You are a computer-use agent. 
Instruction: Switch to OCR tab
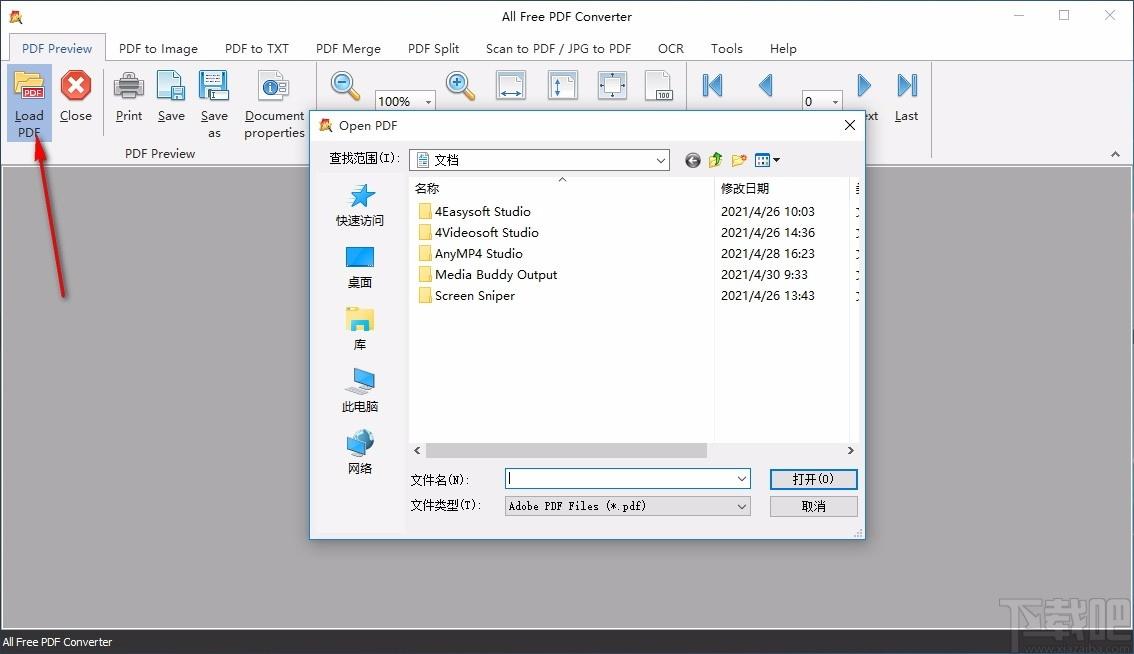point(670,48)
